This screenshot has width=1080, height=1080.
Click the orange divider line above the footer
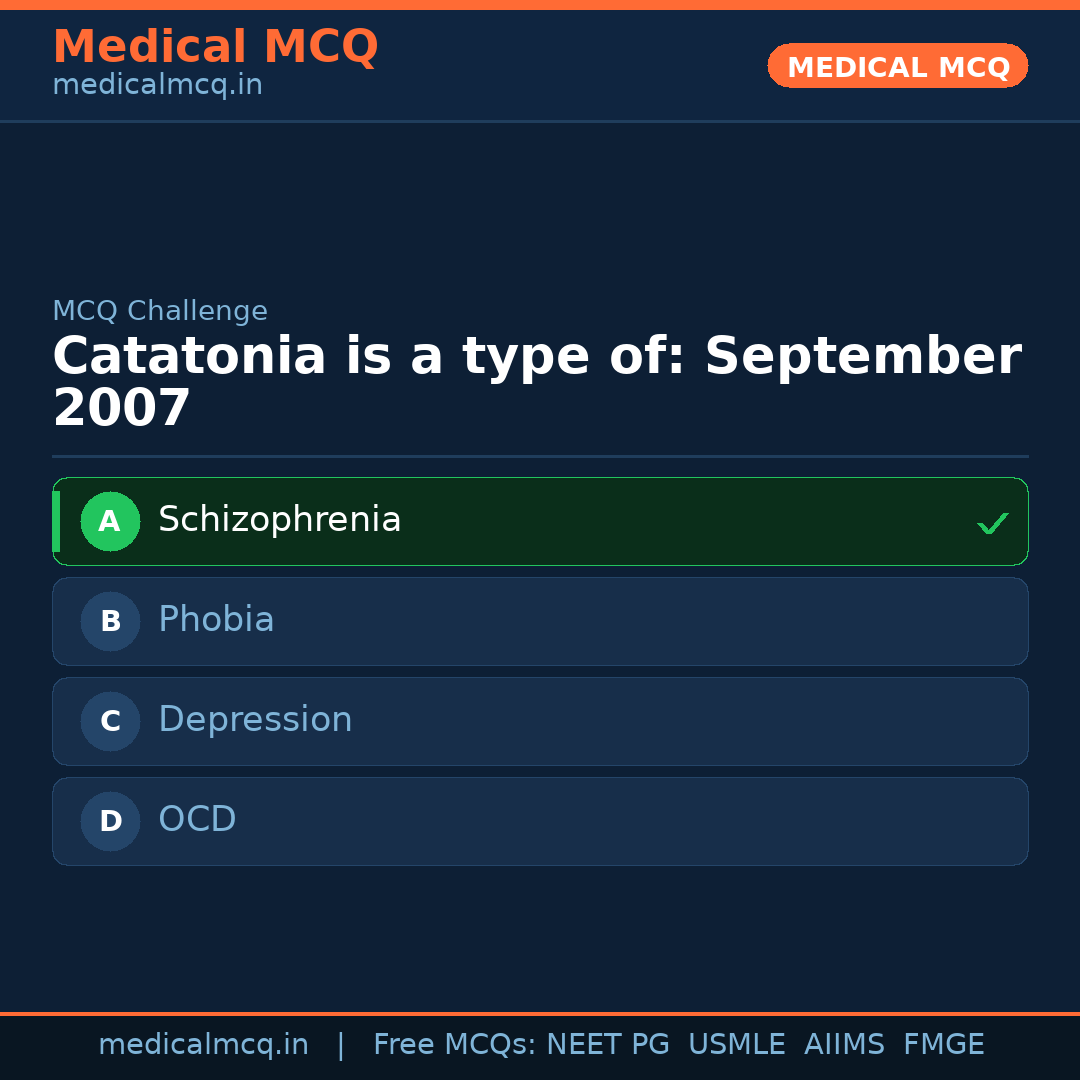point(540,1012)
